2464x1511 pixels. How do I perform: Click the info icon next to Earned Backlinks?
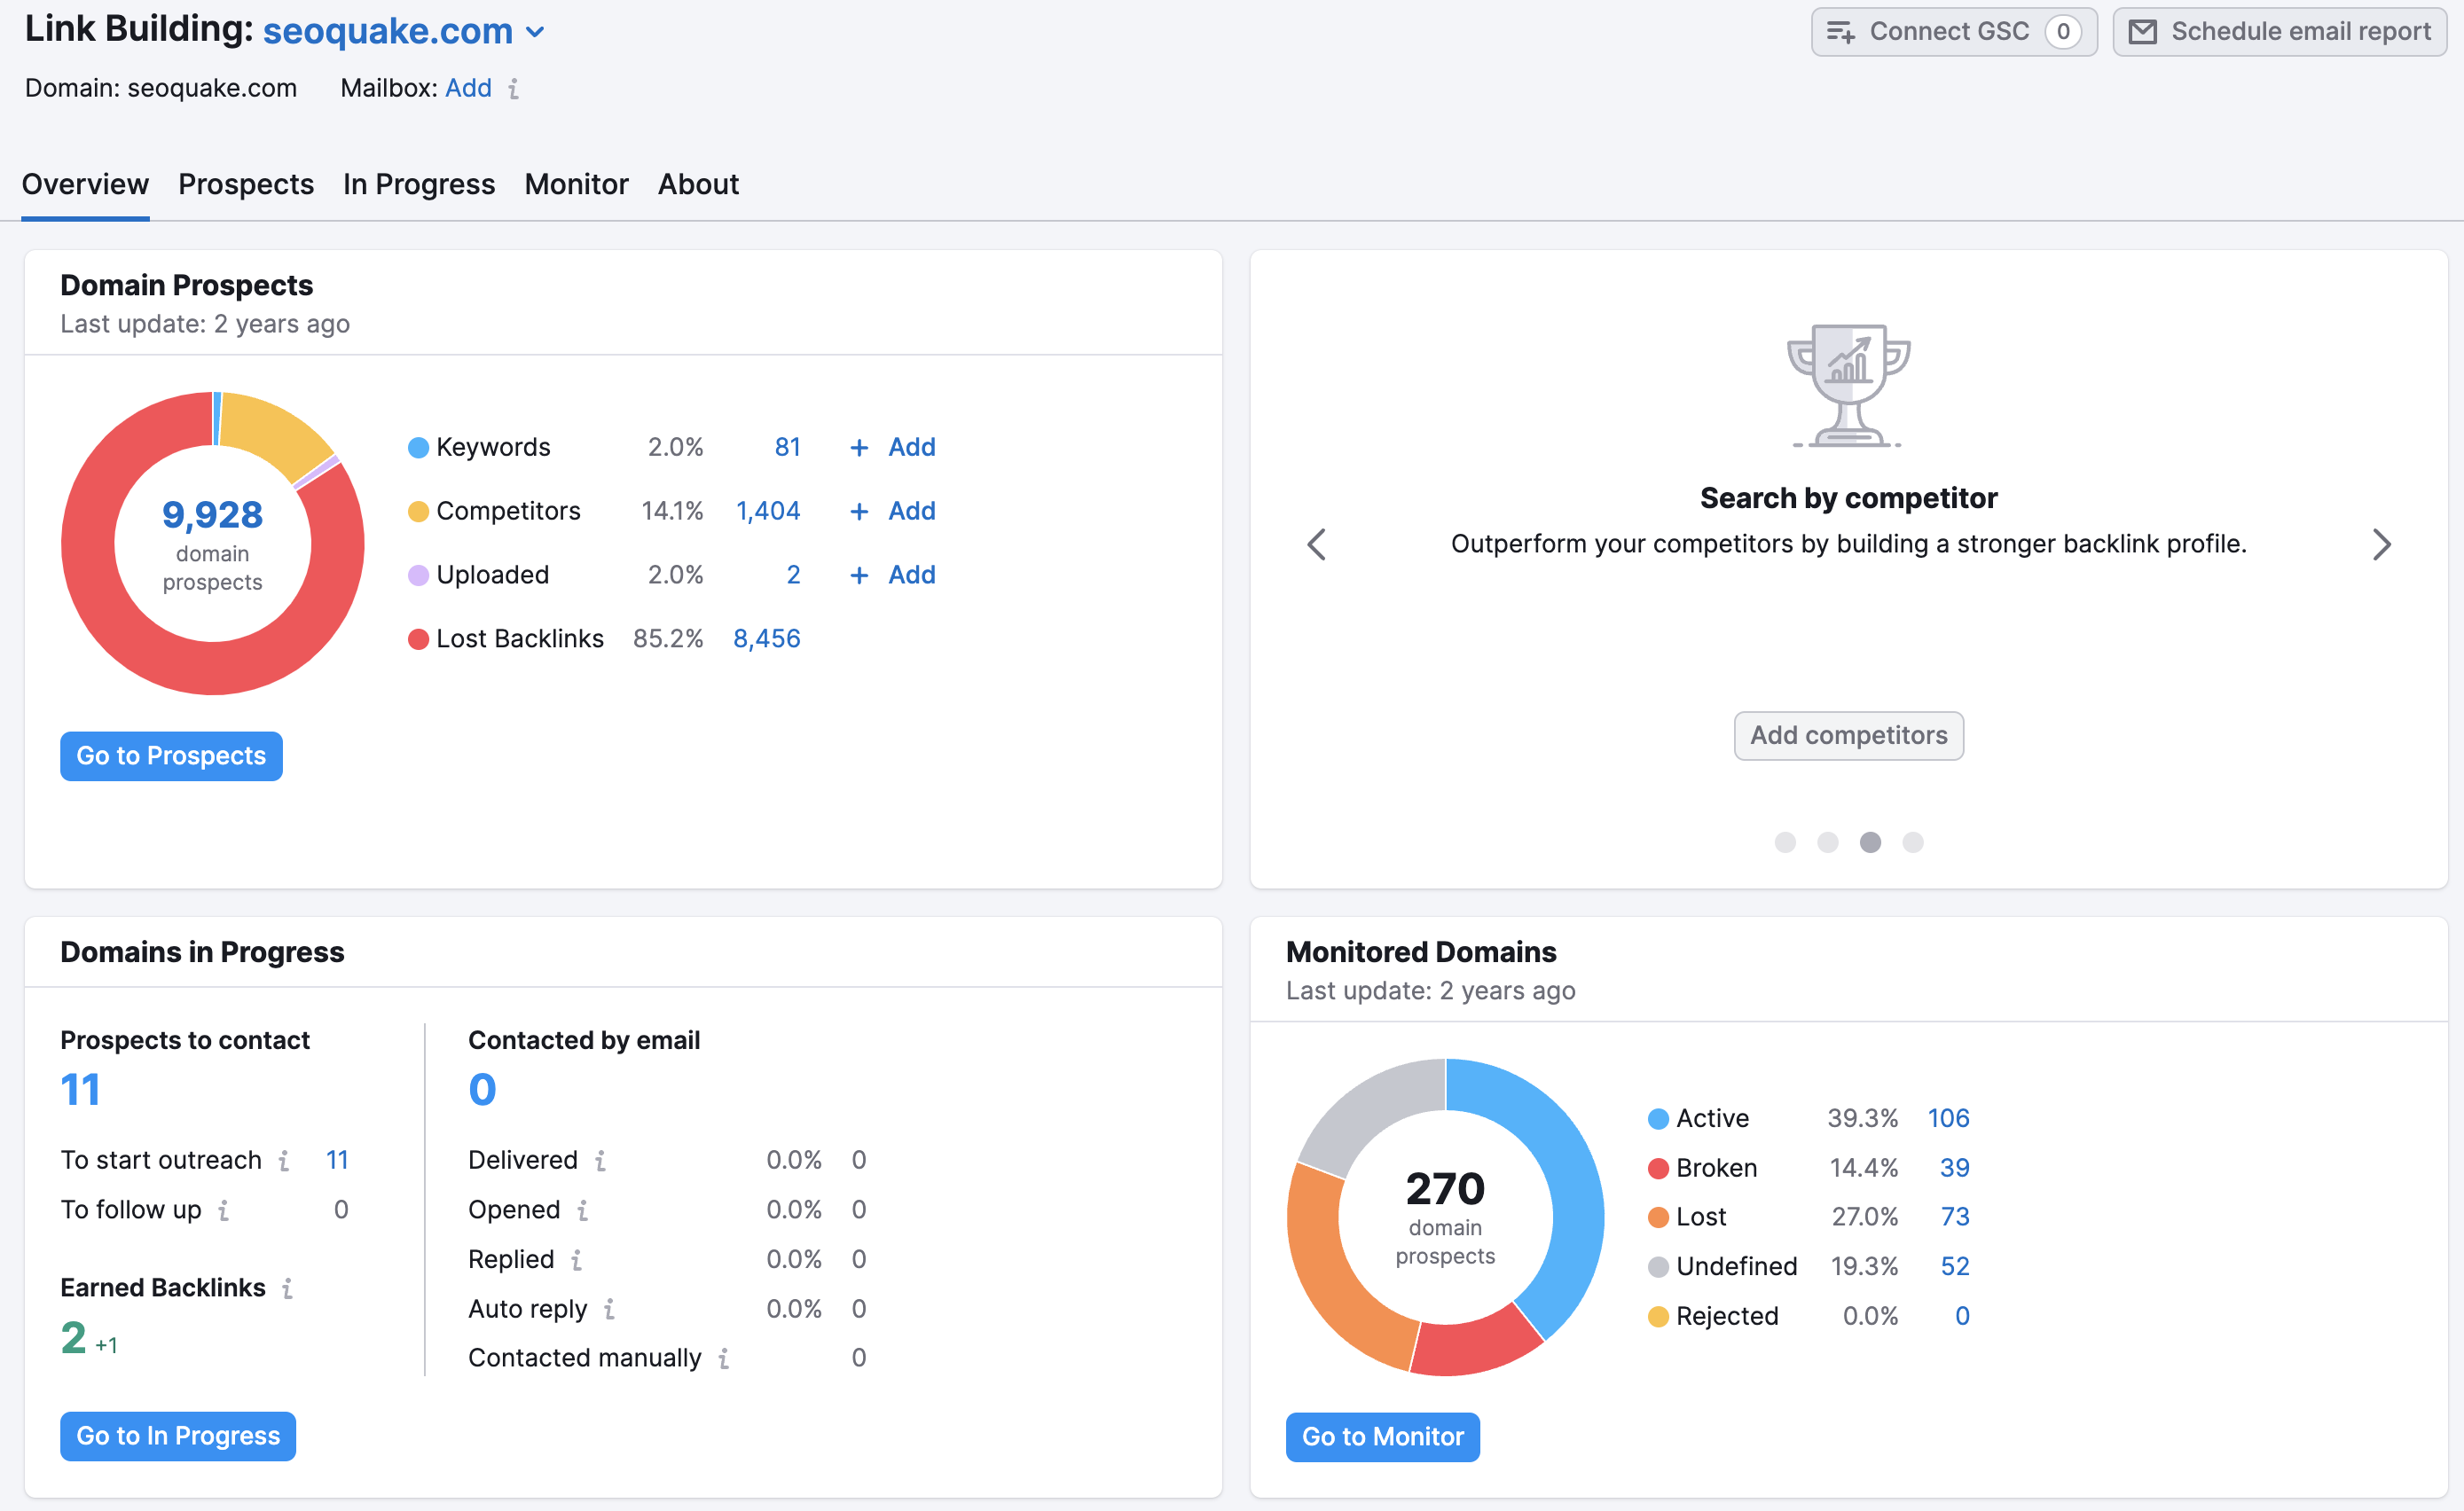click(288, 1288)
